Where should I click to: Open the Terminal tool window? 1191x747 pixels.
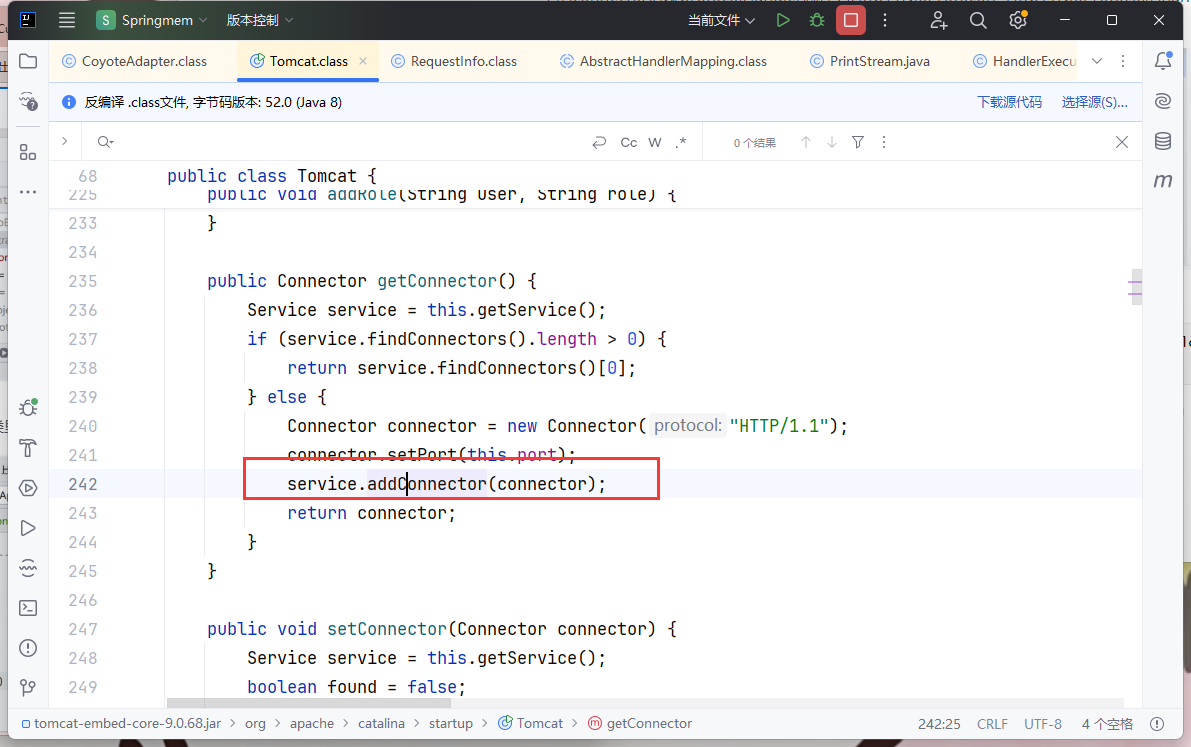pos(28,607)
